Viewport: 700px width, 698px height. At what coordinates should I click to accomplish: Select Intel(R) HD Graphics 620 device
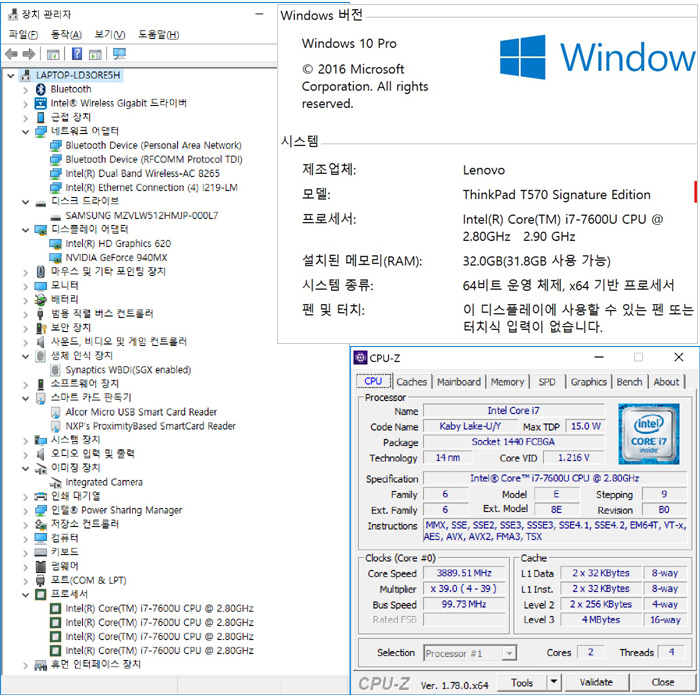point(118,244)
